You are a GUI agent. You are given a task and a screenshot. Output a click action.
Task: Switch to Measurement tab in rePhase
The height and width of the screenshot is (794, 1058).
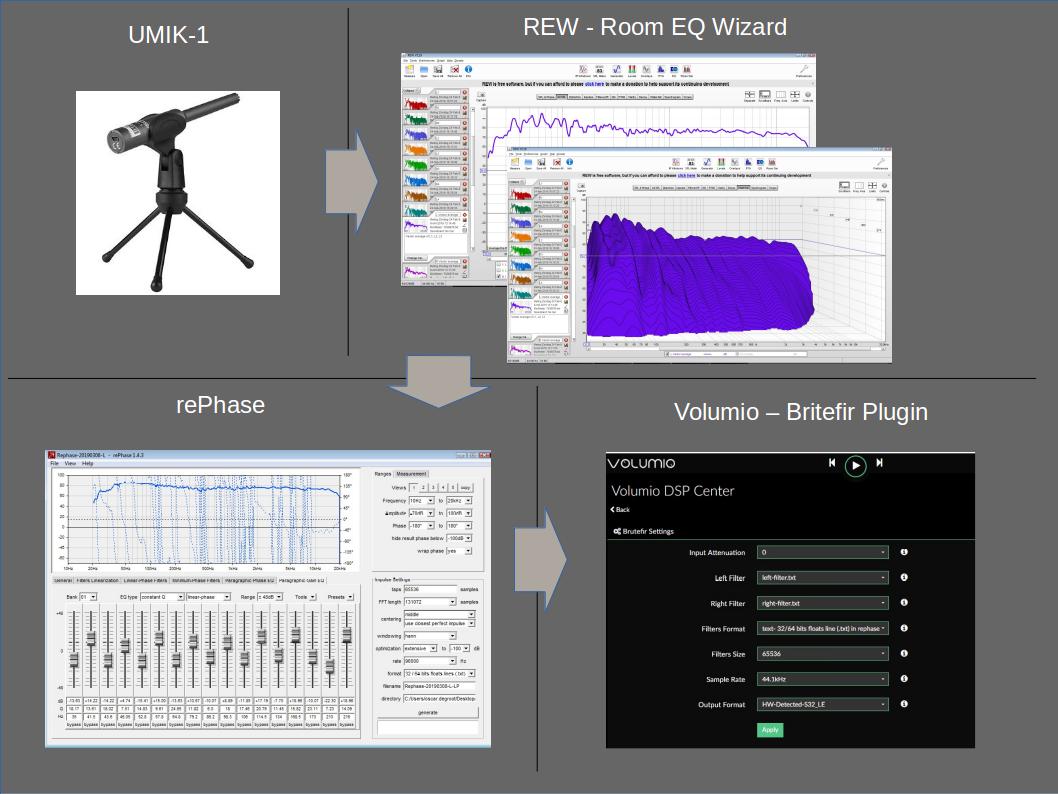point(411,474)
